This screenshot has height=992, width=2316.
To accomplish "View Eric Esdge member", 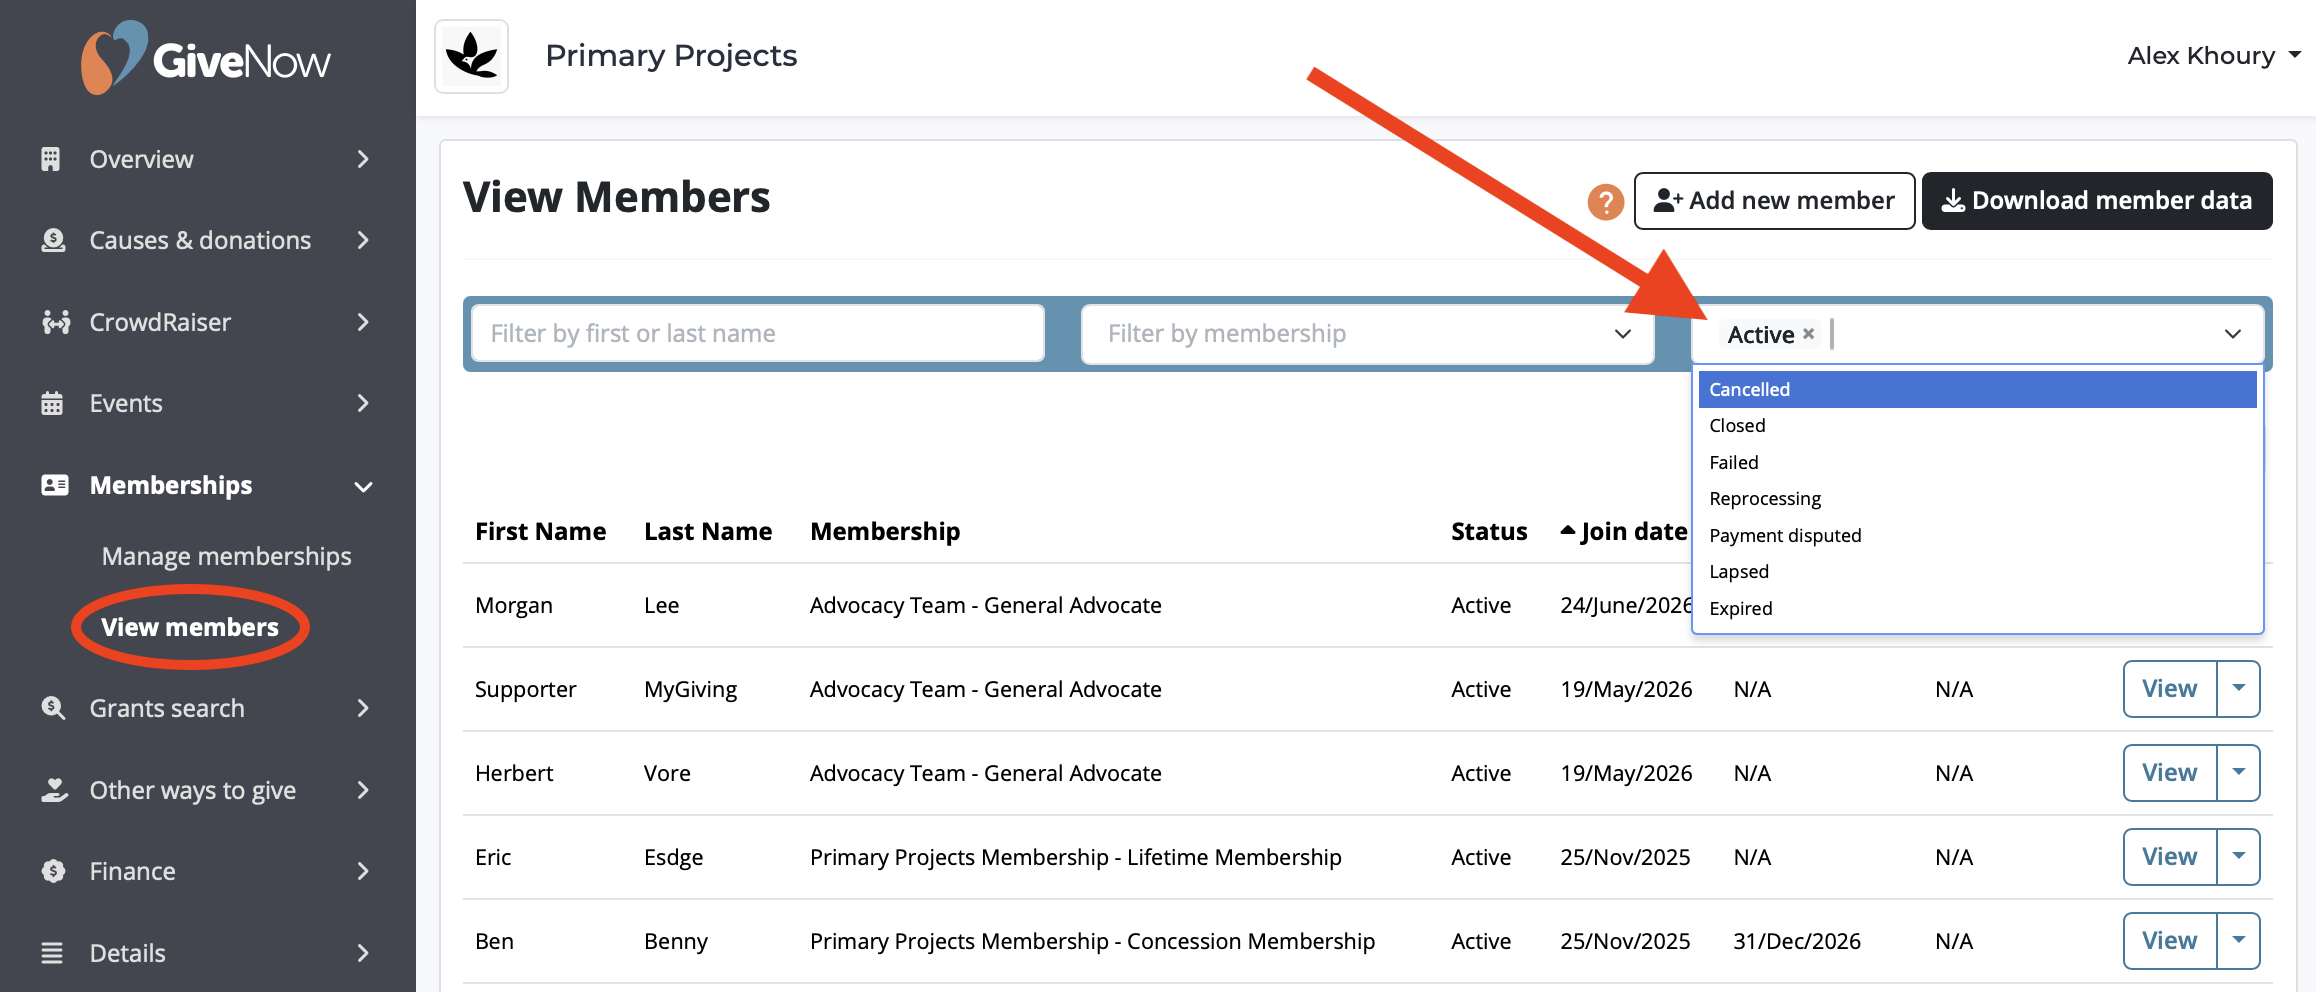I will (x=2170, y=856).
